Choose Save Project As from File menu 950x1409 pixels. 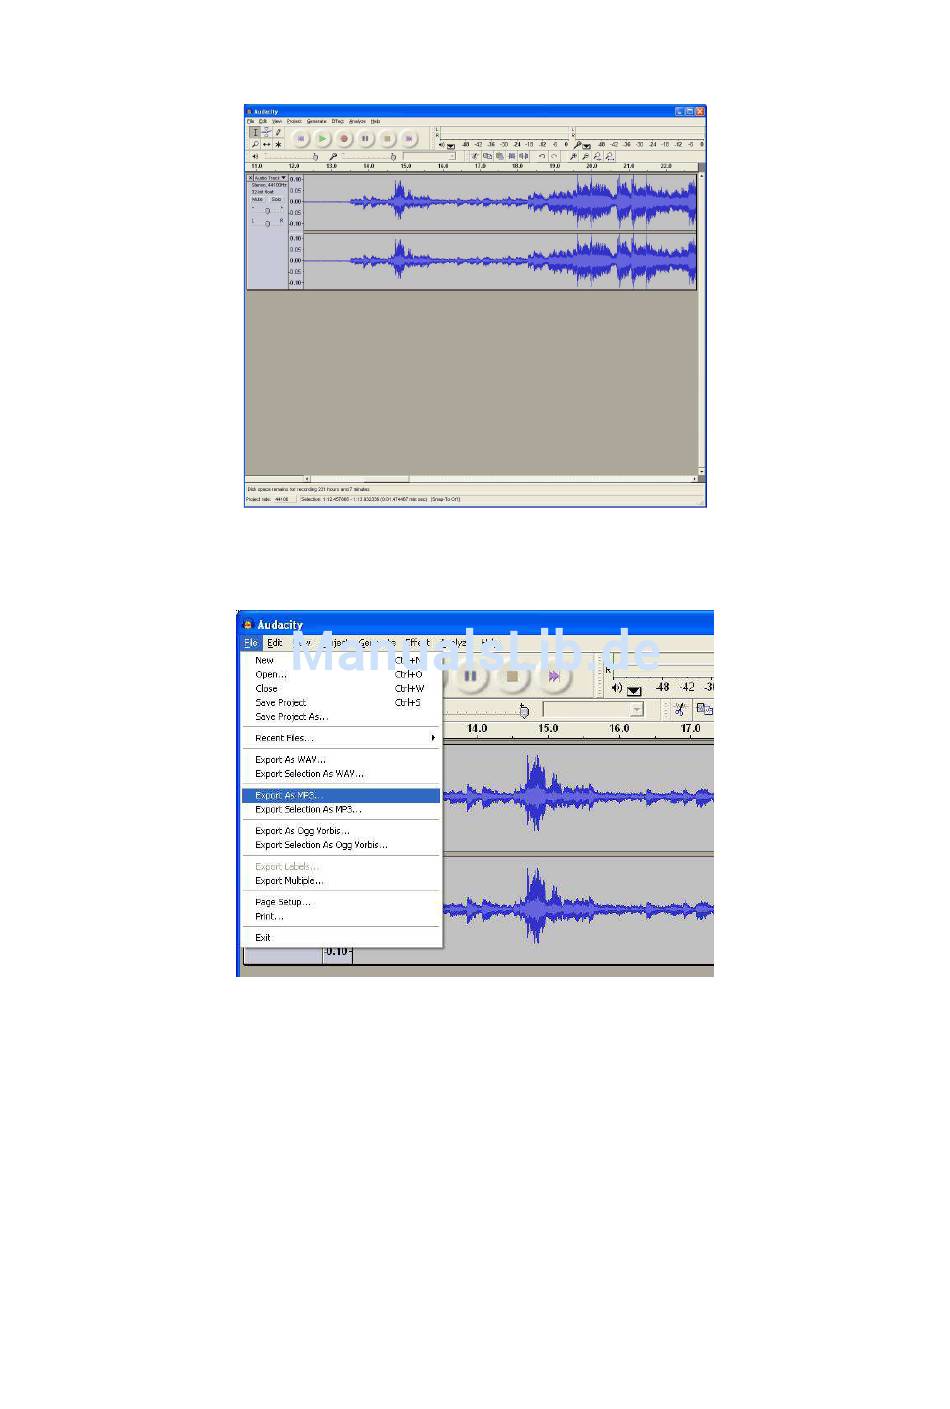pyautogui.click(x=341, y=717)
